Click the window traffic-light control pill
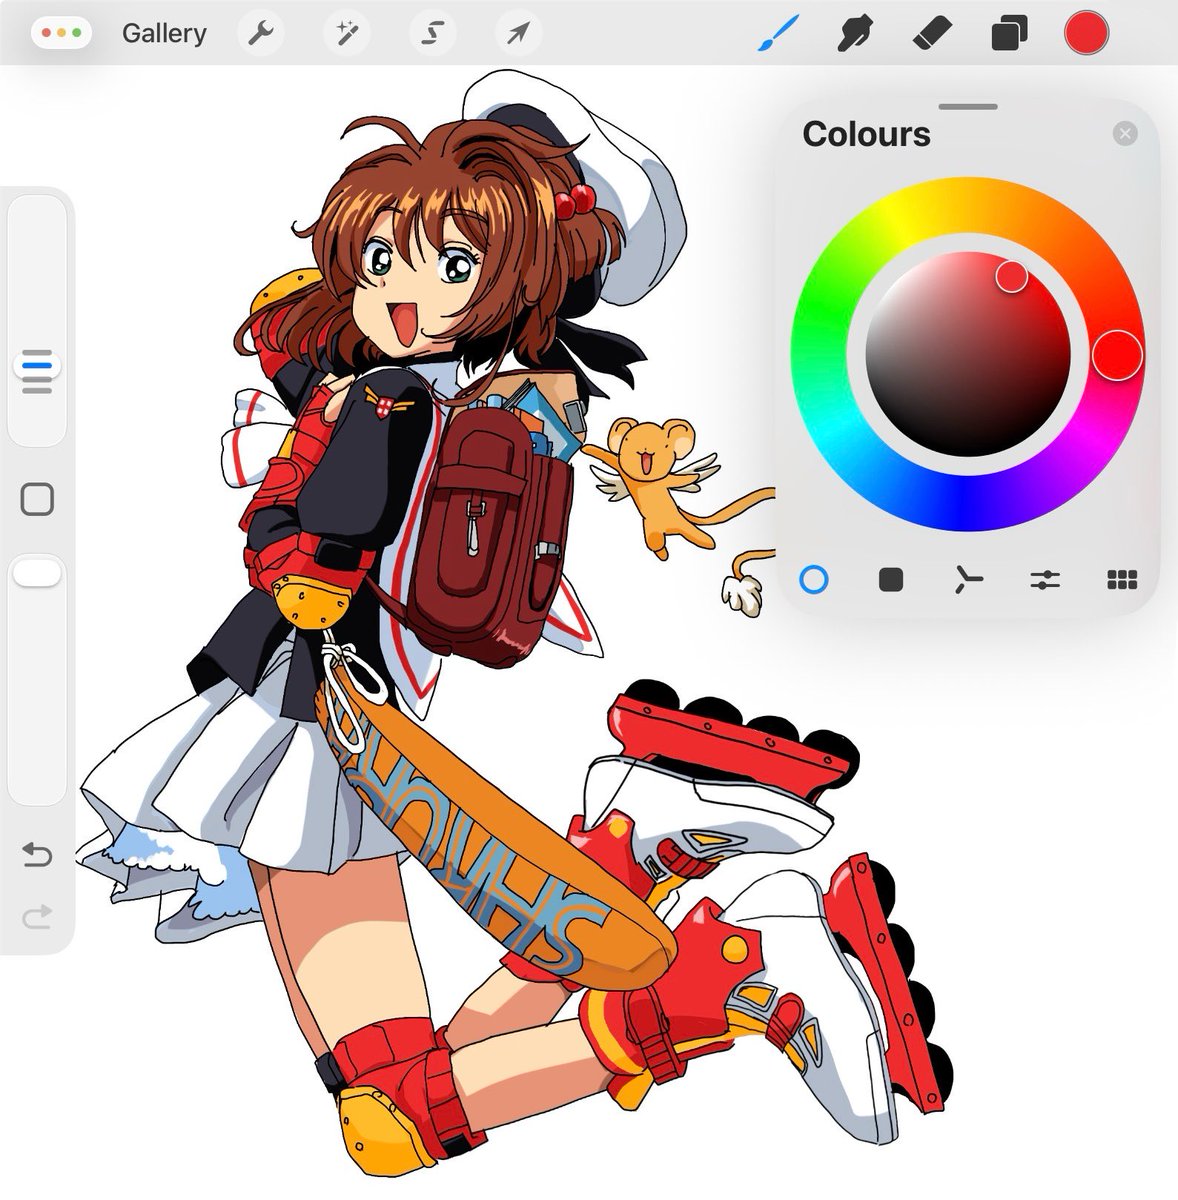1178x1200 pixels. tap(62, 33)
